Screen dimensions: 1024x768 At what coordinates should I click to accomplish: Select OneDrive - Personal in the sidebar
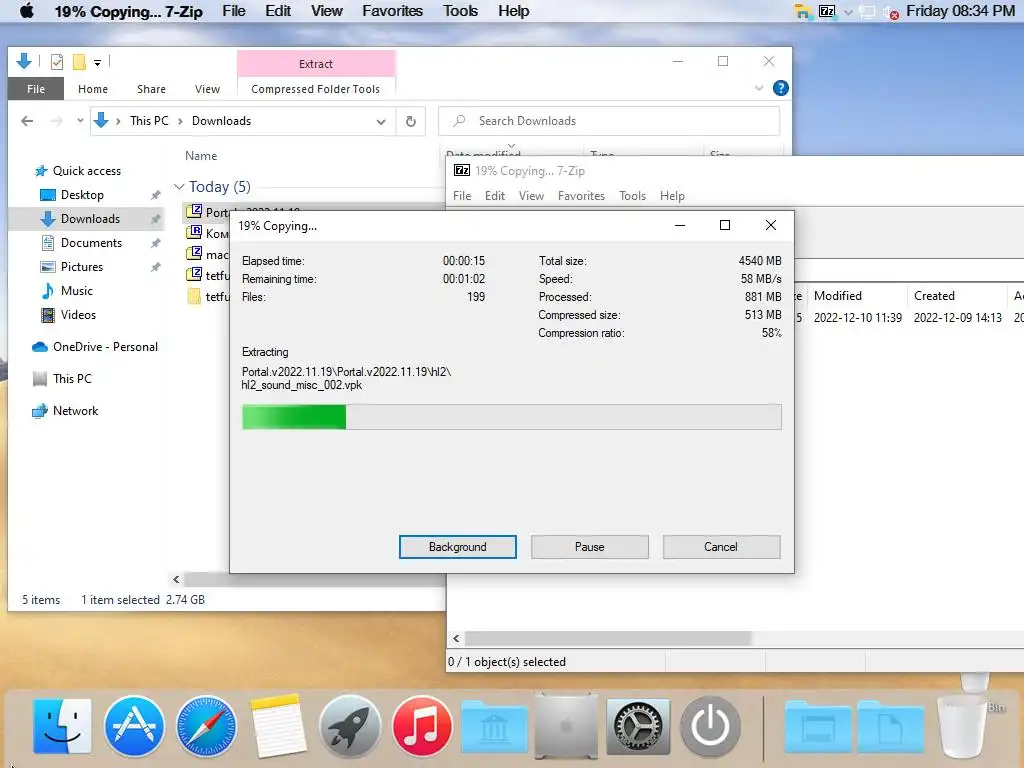point(105,347)
